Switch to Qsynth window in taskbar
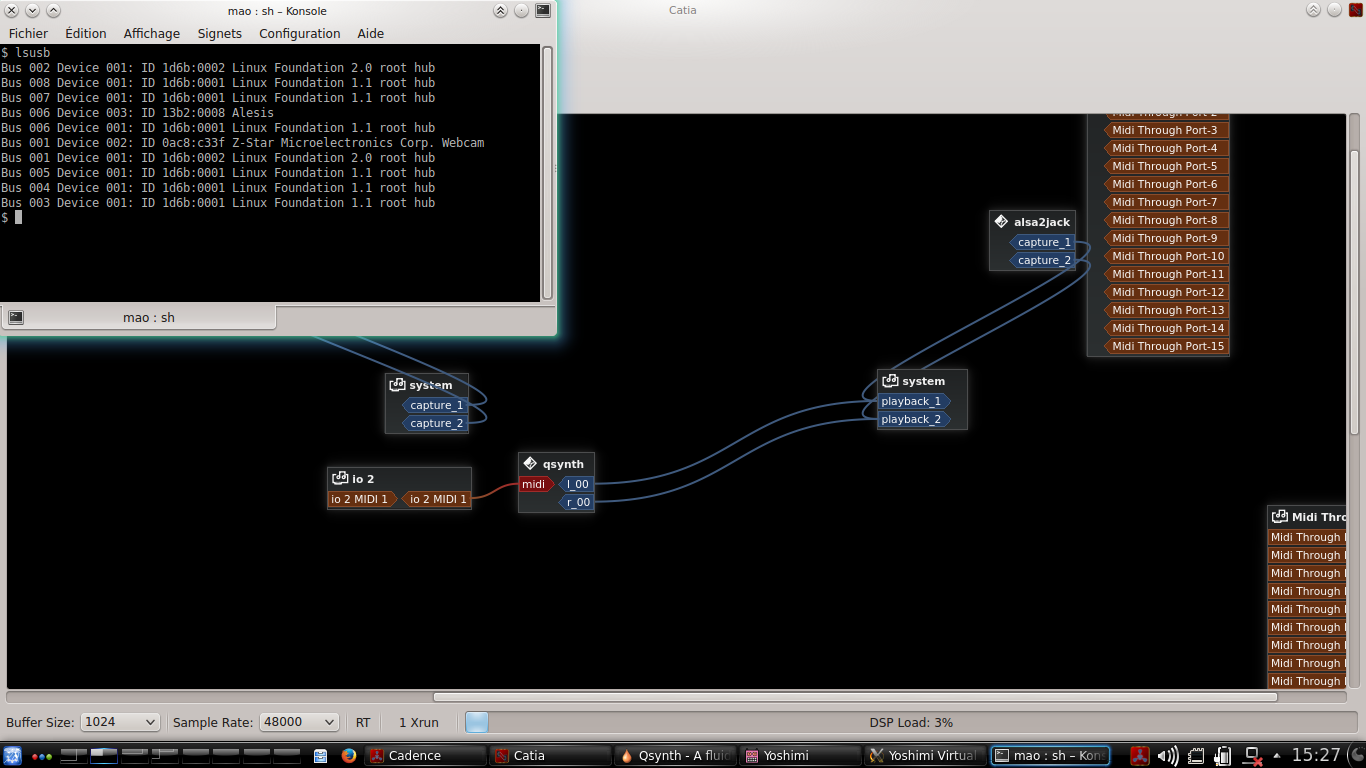 coord(675,756)
